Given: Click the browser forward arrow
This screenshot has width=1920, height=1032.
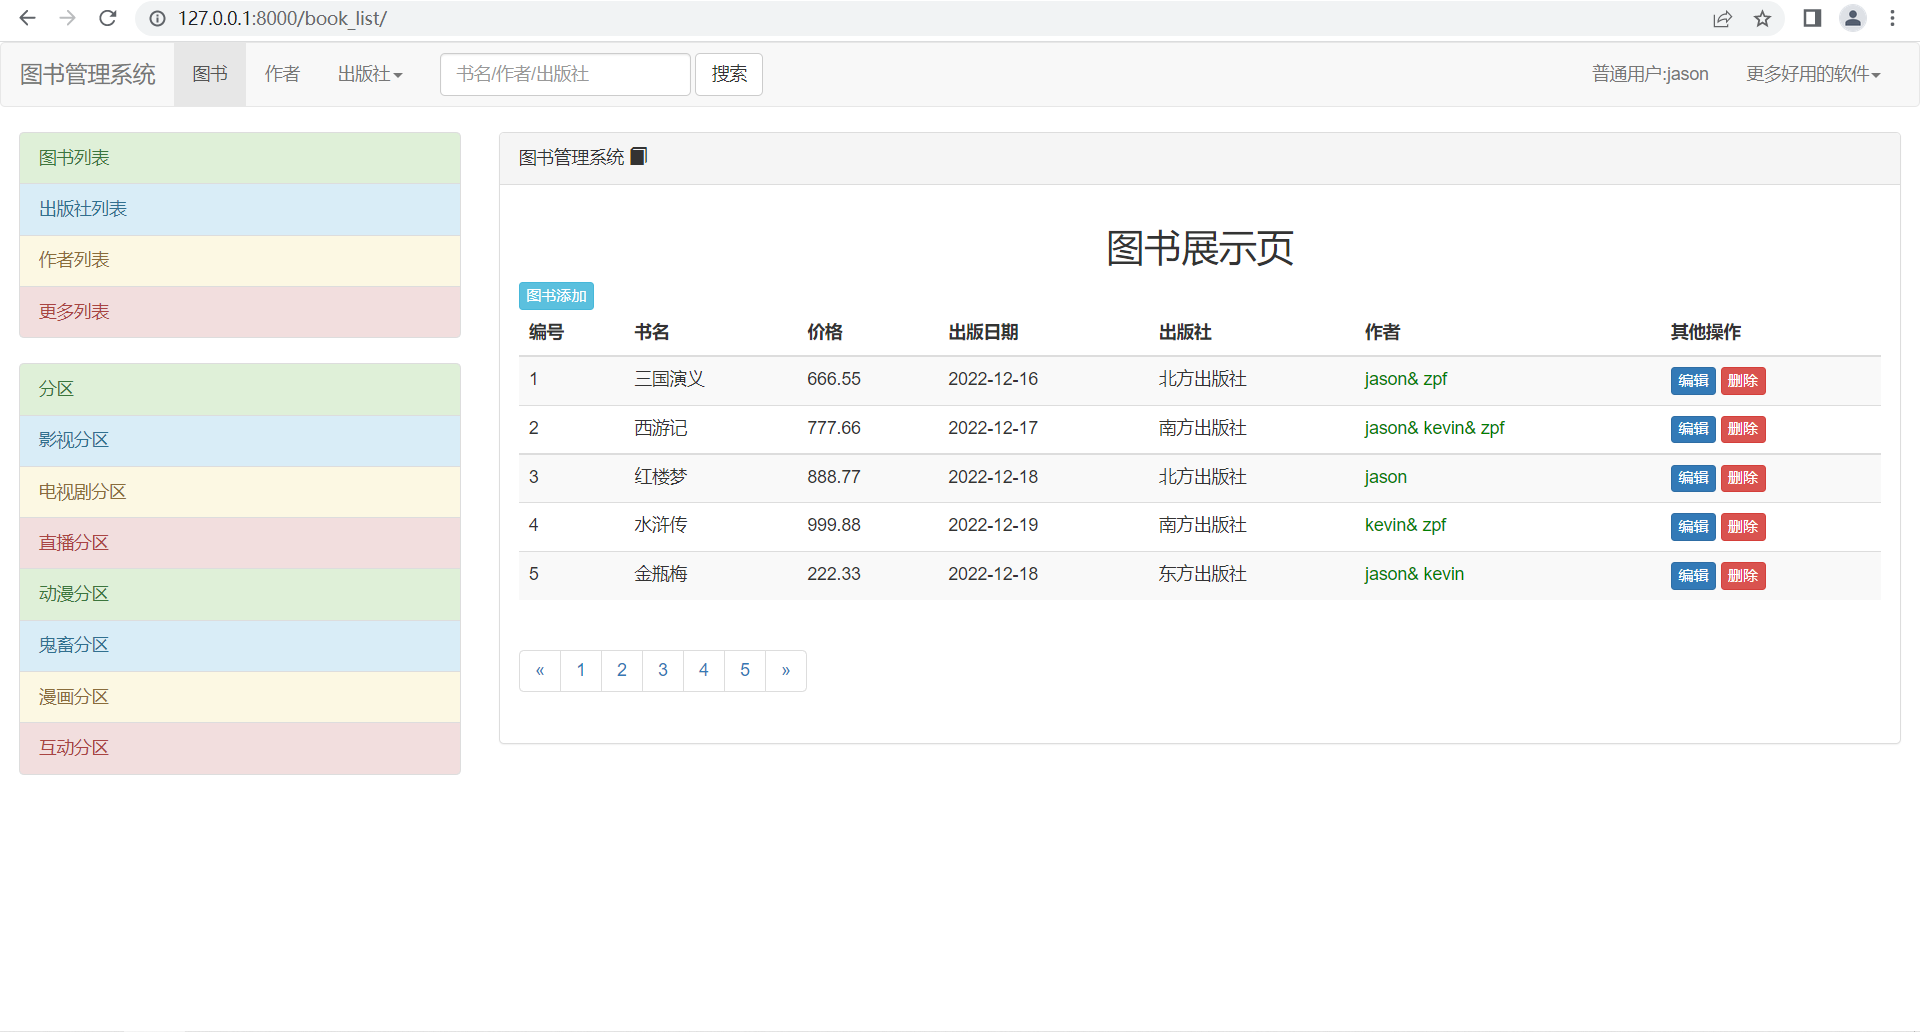Looking at the screenshot, I should [x=67, y=18].
